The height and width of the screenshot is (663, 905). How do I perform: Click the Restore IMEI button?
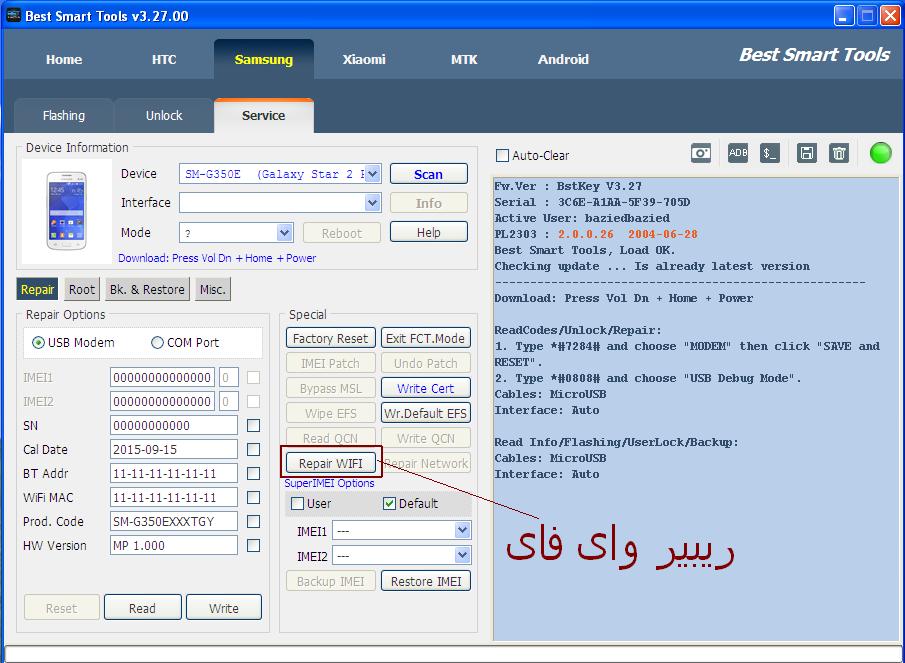point(425,581)
